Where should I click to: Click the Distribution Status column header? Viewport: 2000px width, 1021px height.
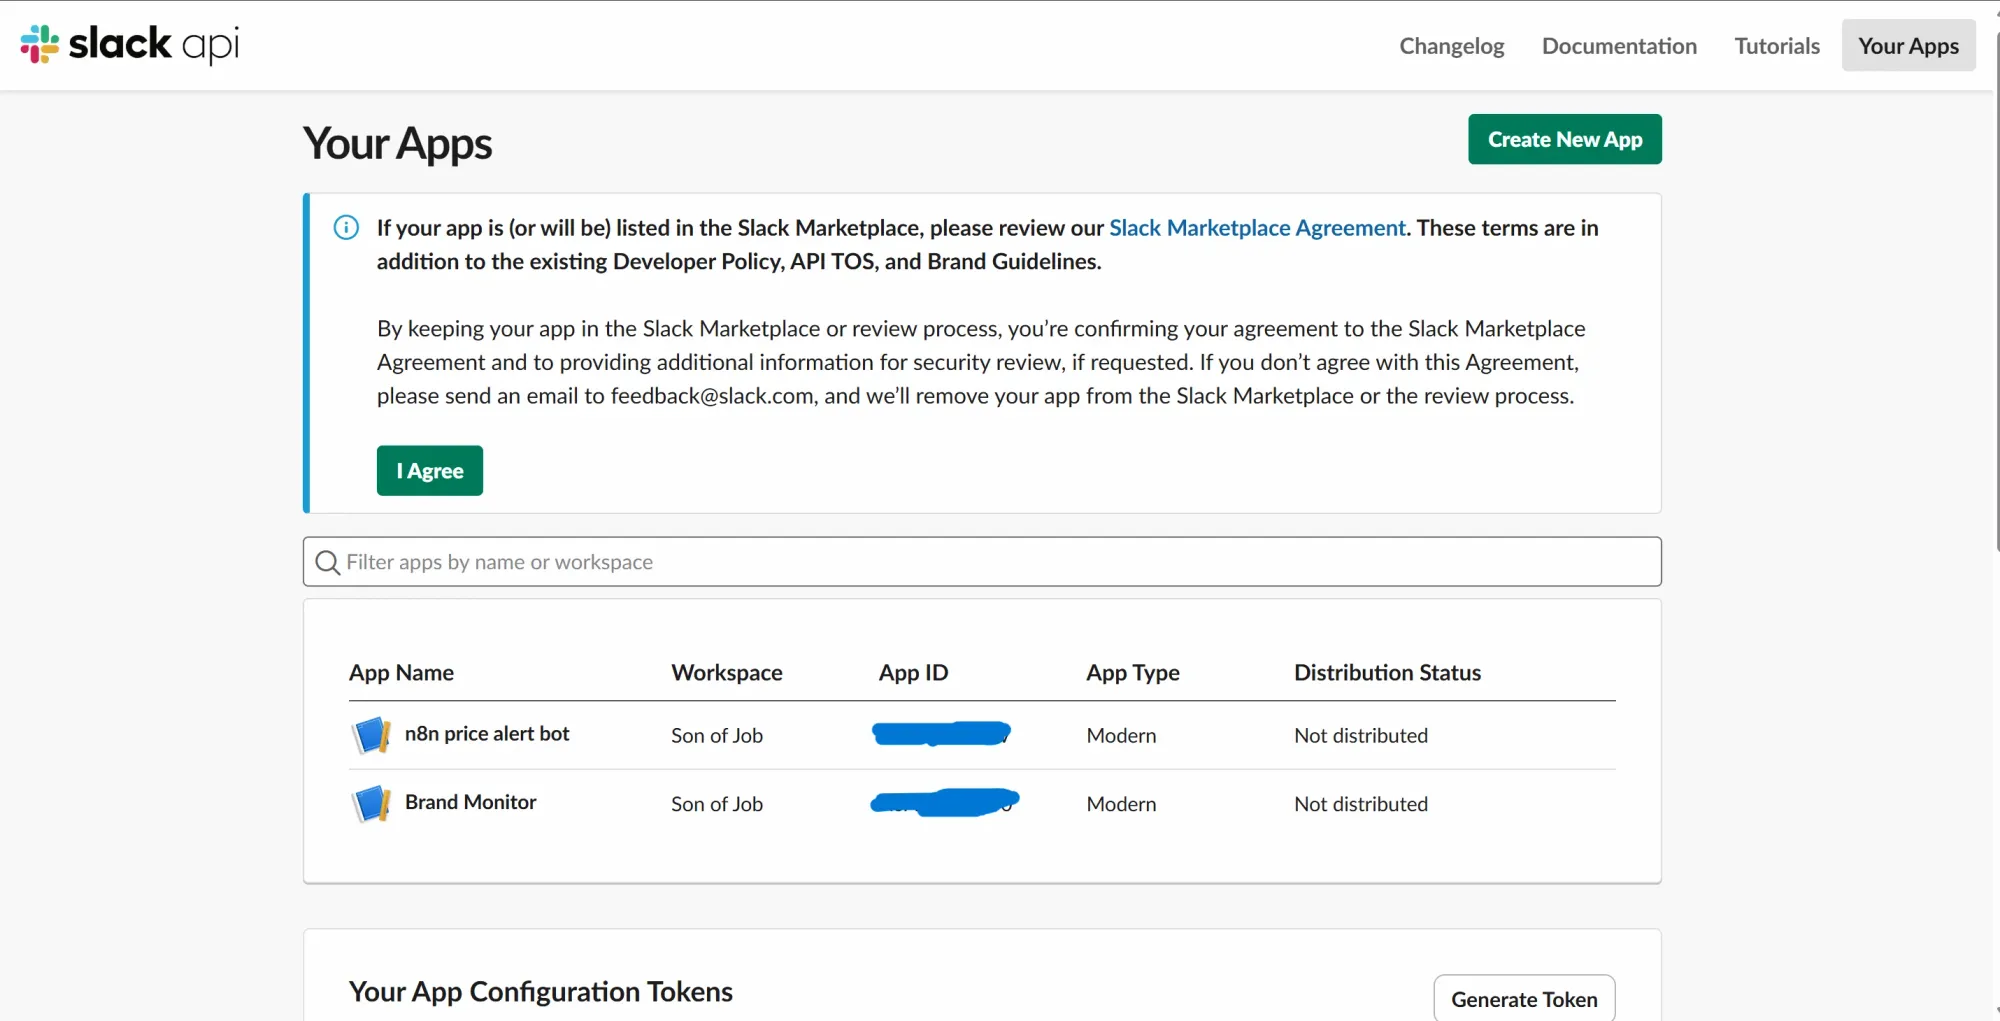[1387, 673]
